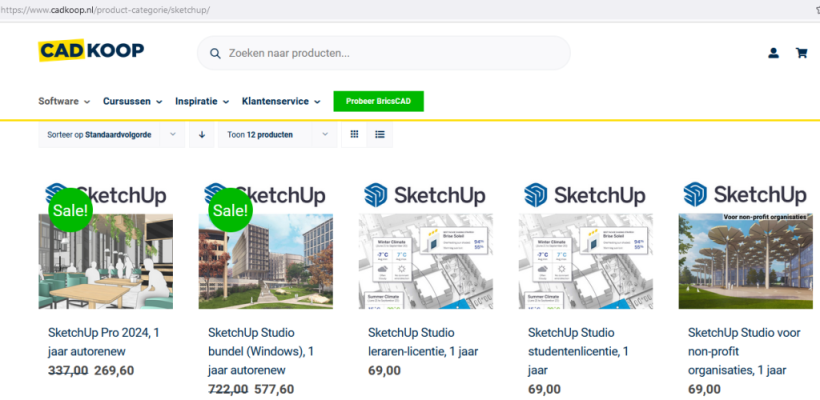Click struck-through price 337,00
The image size is (820, 400).
pos(68,371)
